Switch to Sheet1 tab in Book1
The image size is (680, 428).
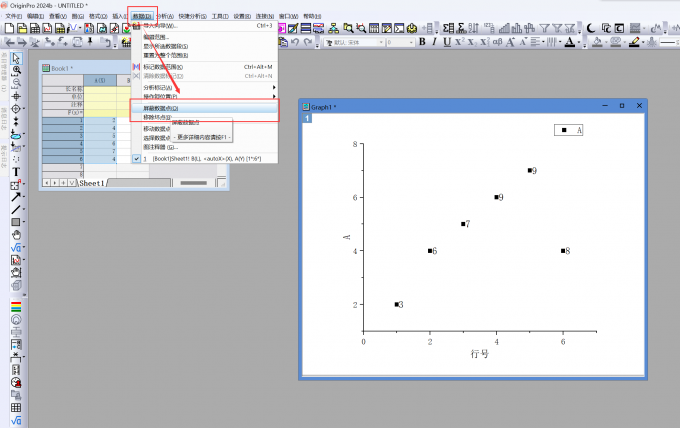(x=91, y=183)
